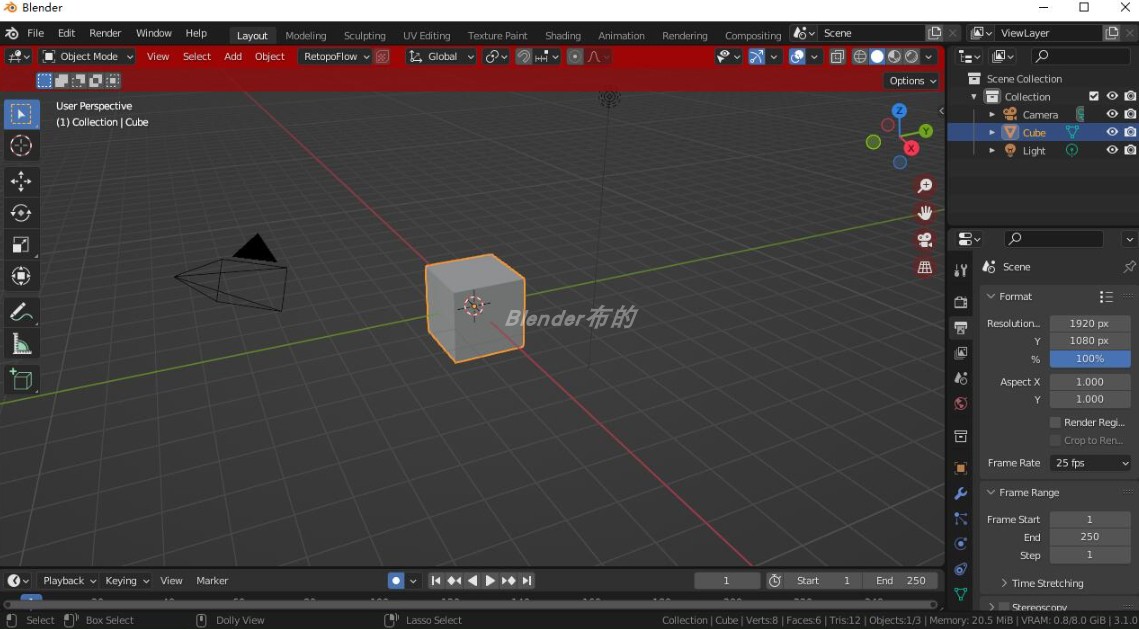
Task: Open the Object Data green triangle tab
Action: pyautogui.click(x=960, y=593)
